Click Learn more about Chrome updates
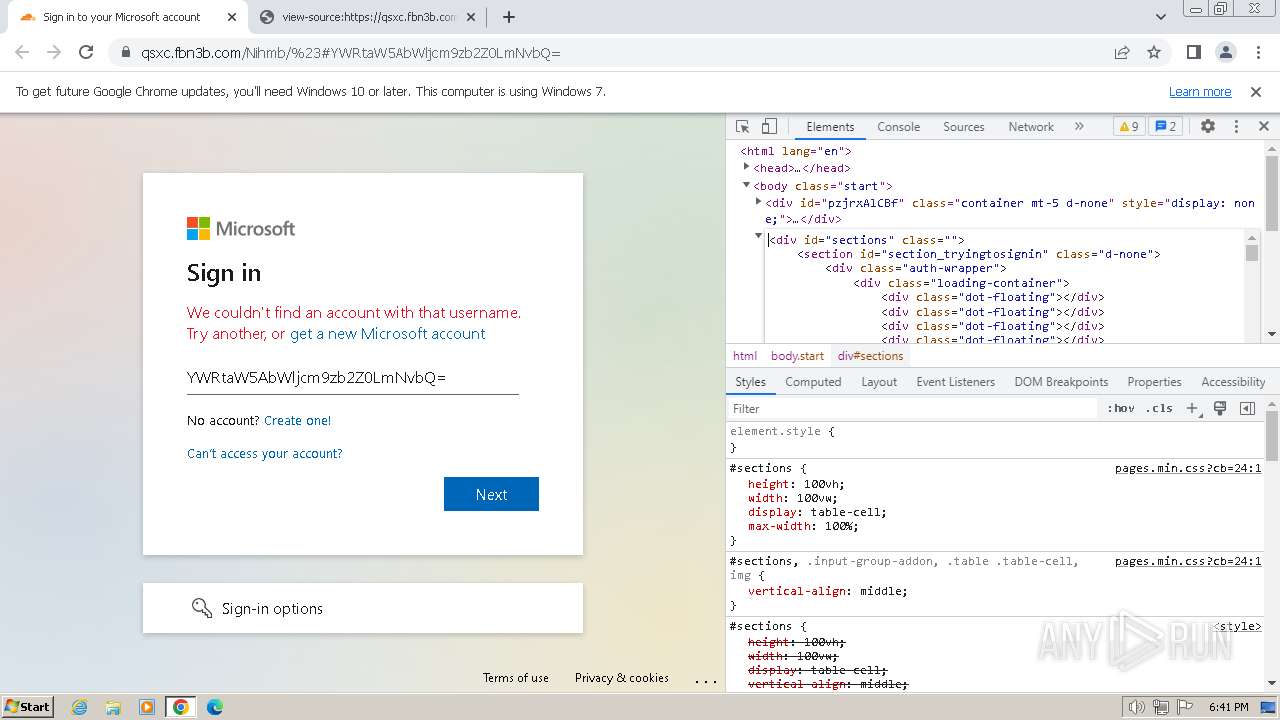The width and height of the screenshot is (1280, 720). point(1200,92)
